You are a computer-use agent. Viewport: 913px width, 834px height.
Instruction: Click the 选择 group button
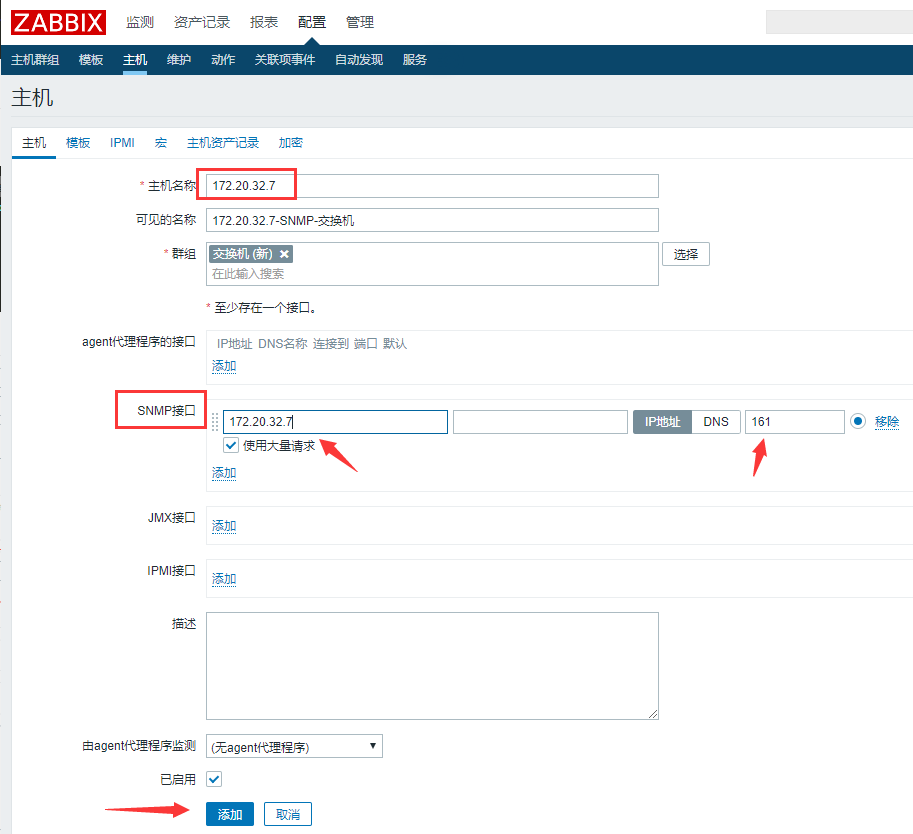tap(686, 254)
